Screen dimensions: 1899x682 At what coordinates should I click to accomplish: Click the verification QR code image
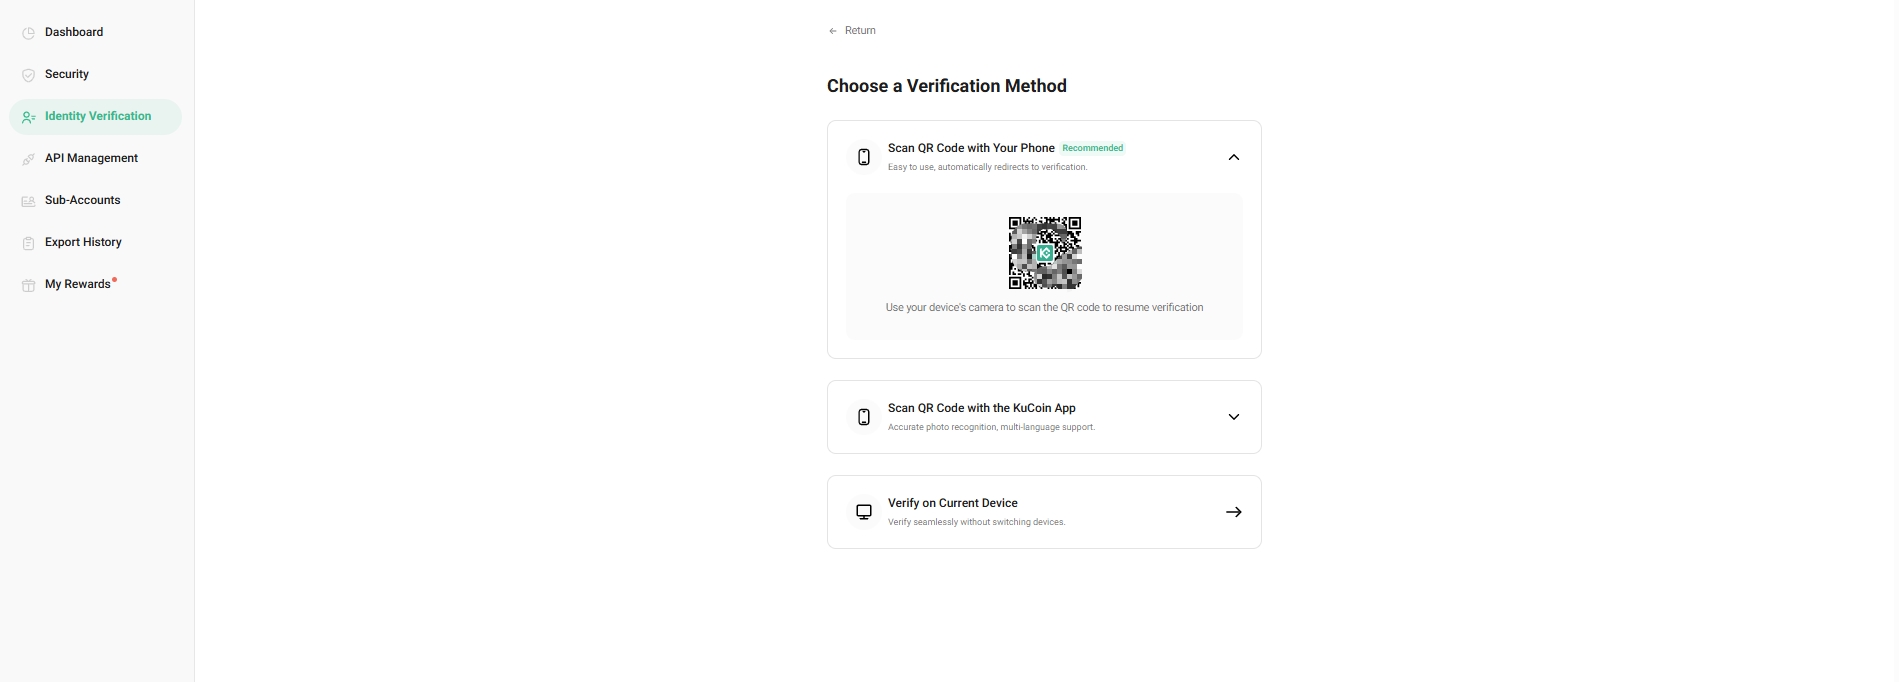tap(1044, 253)
